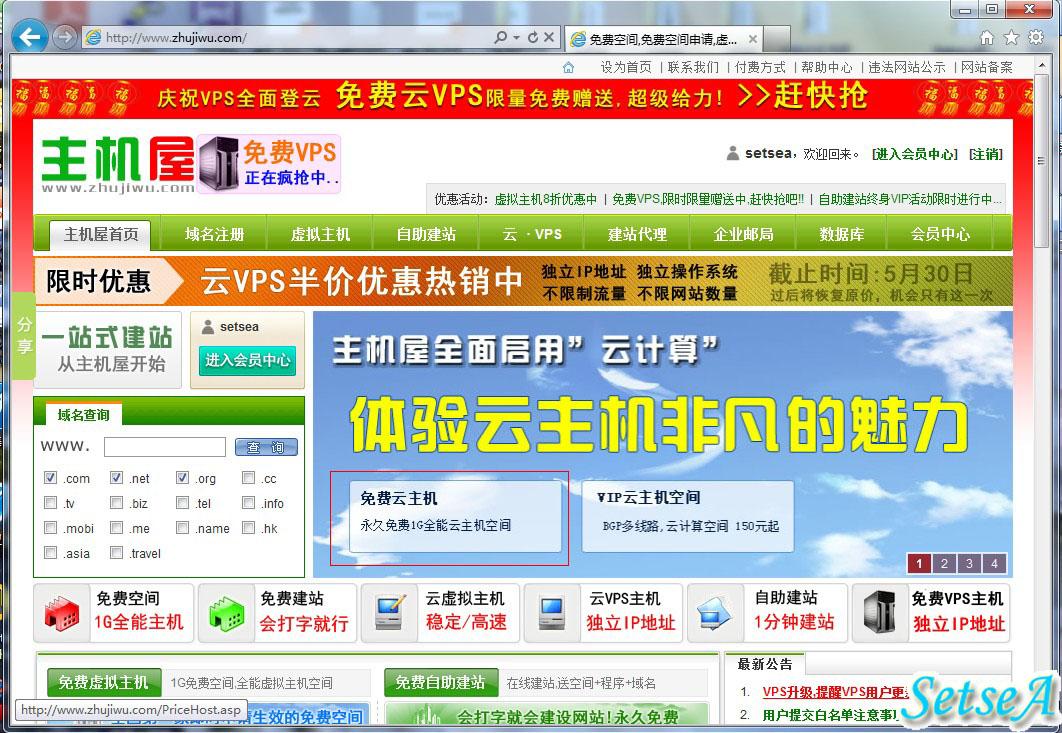Click the blue monitor icon for 自助建站
This screenshot has width=1062, height=733.
(x=715, y=613)
